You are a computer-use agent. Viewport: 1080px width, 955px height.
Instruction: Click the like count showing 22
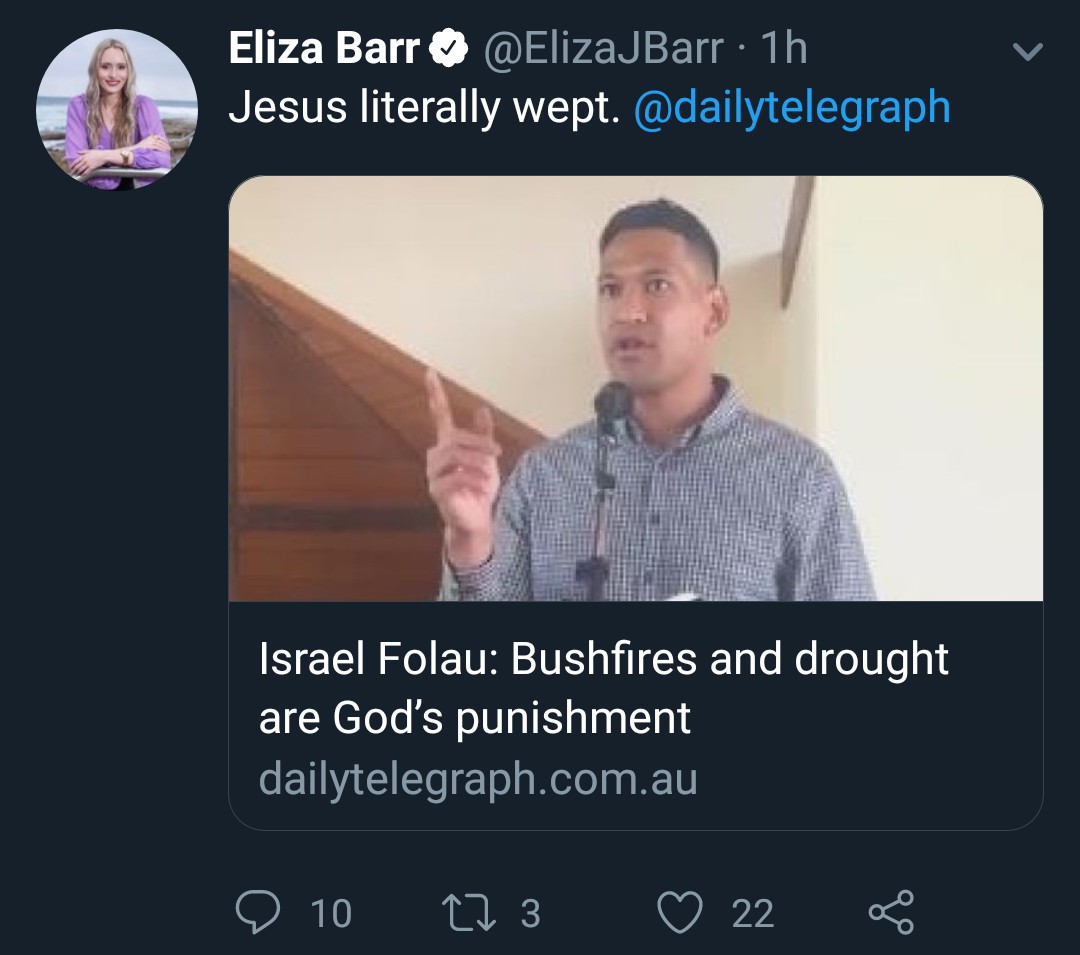[x=752, y=913]
